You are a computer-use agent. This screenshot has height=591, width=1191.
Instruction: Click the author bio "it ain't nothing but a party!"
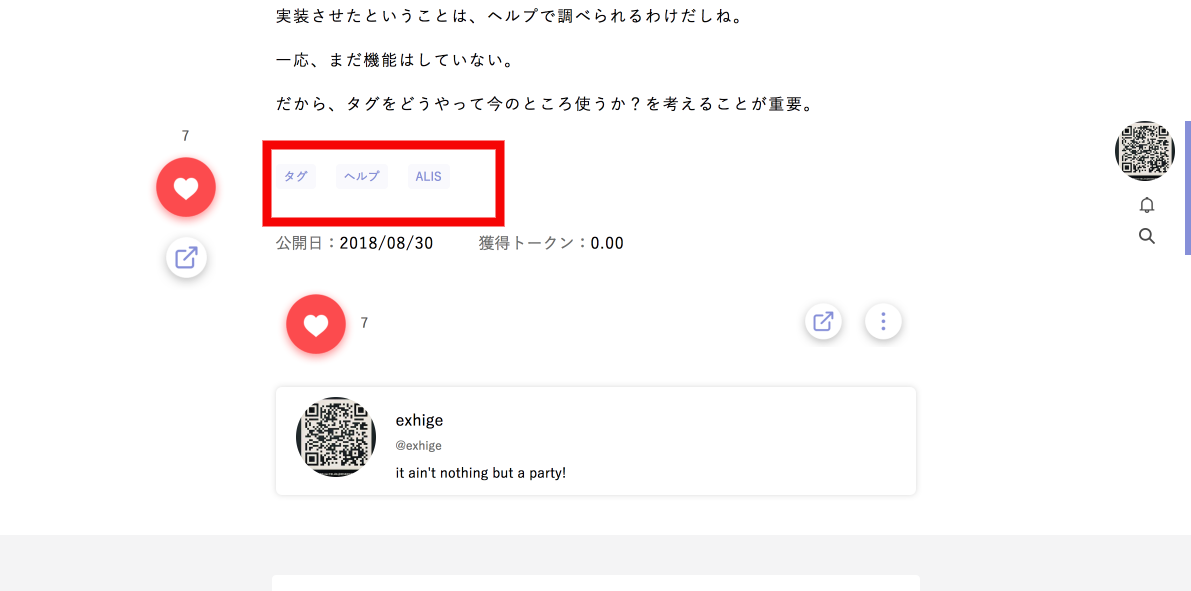pos(482,473)
